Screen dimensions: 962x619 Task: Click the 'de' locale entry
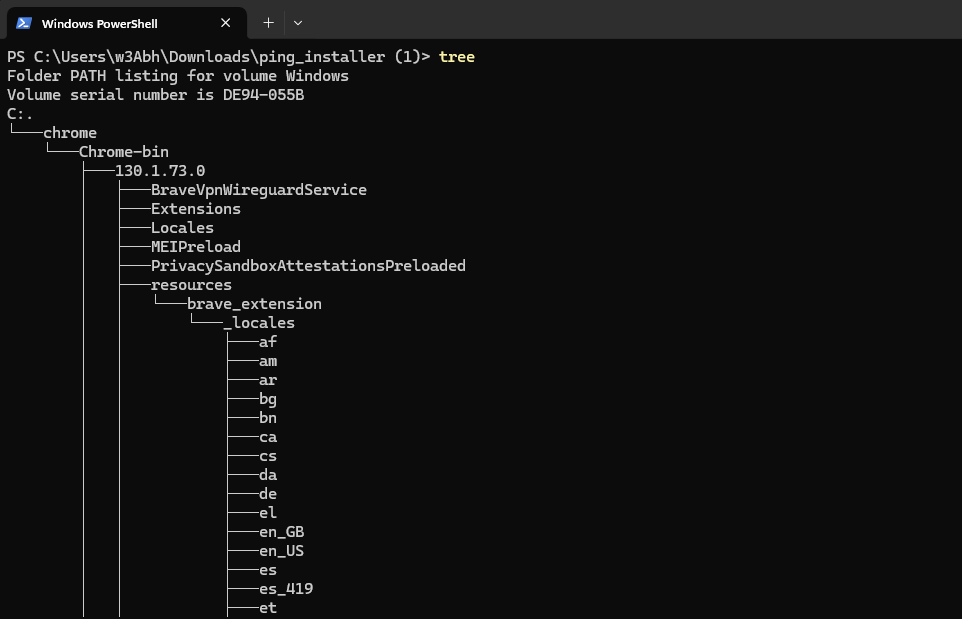(x=268, y=494)
